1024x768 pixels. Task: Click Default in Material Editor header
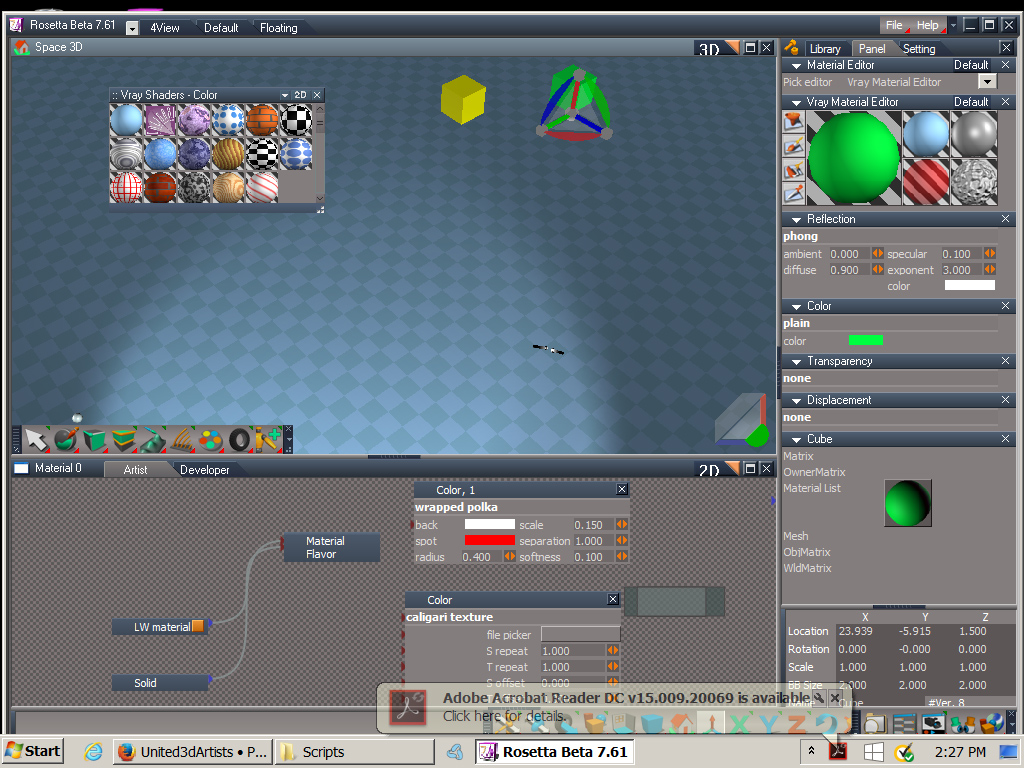[x=971, y=65]
